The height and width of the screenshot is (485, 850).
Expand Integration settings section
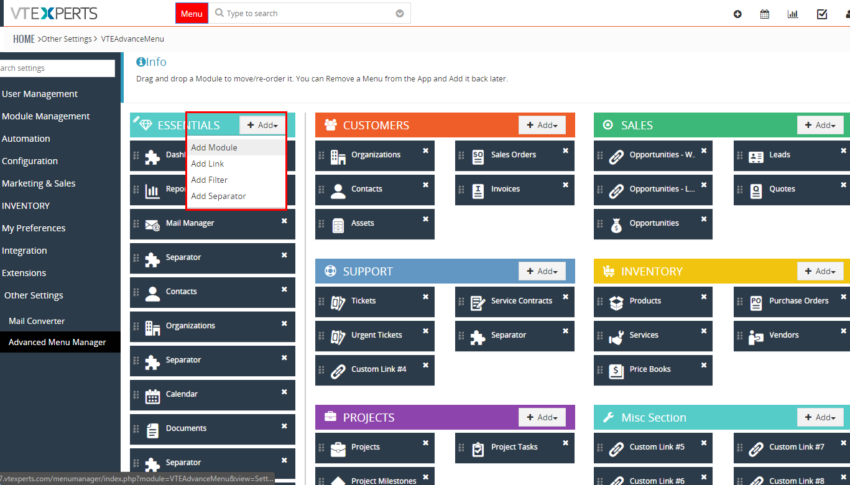24,250
